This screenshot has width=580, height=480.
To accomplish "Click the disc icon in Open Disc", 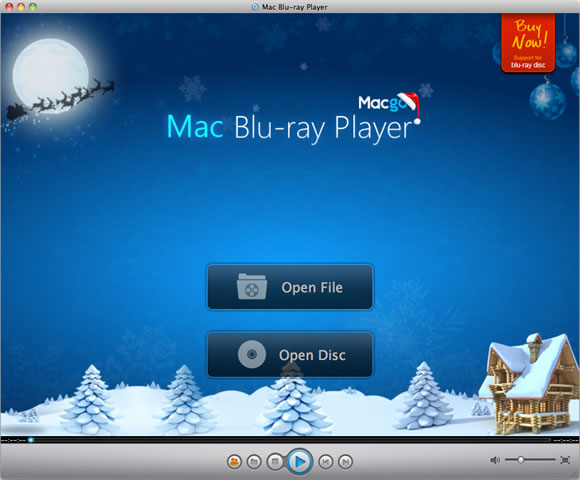I will tap(252, 355).
